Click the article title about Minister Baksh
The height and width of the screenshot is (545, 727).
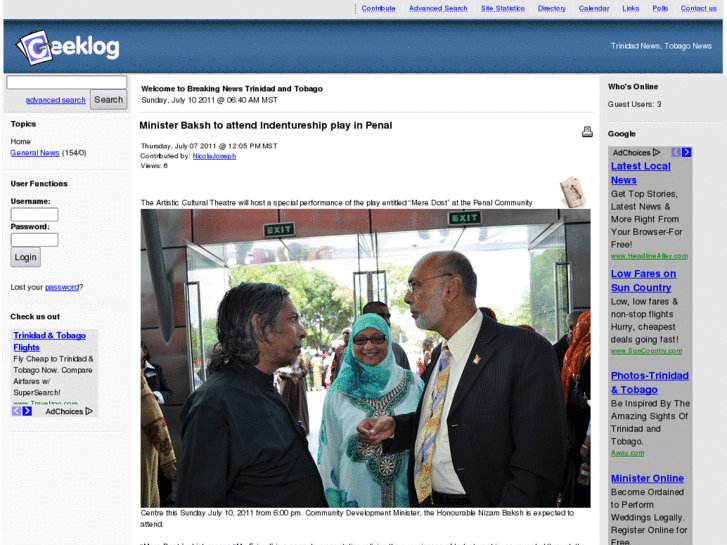[x=266, y=125]
